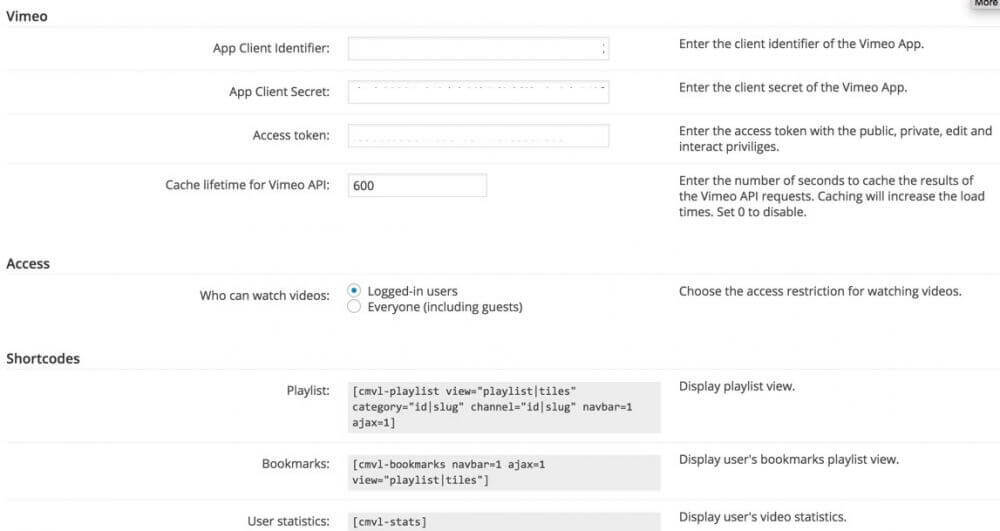Image resolution: width=1000 pixels, height=531 pixels.
Task: Focus the App Client Secret text box
Action: click(478, 92)
